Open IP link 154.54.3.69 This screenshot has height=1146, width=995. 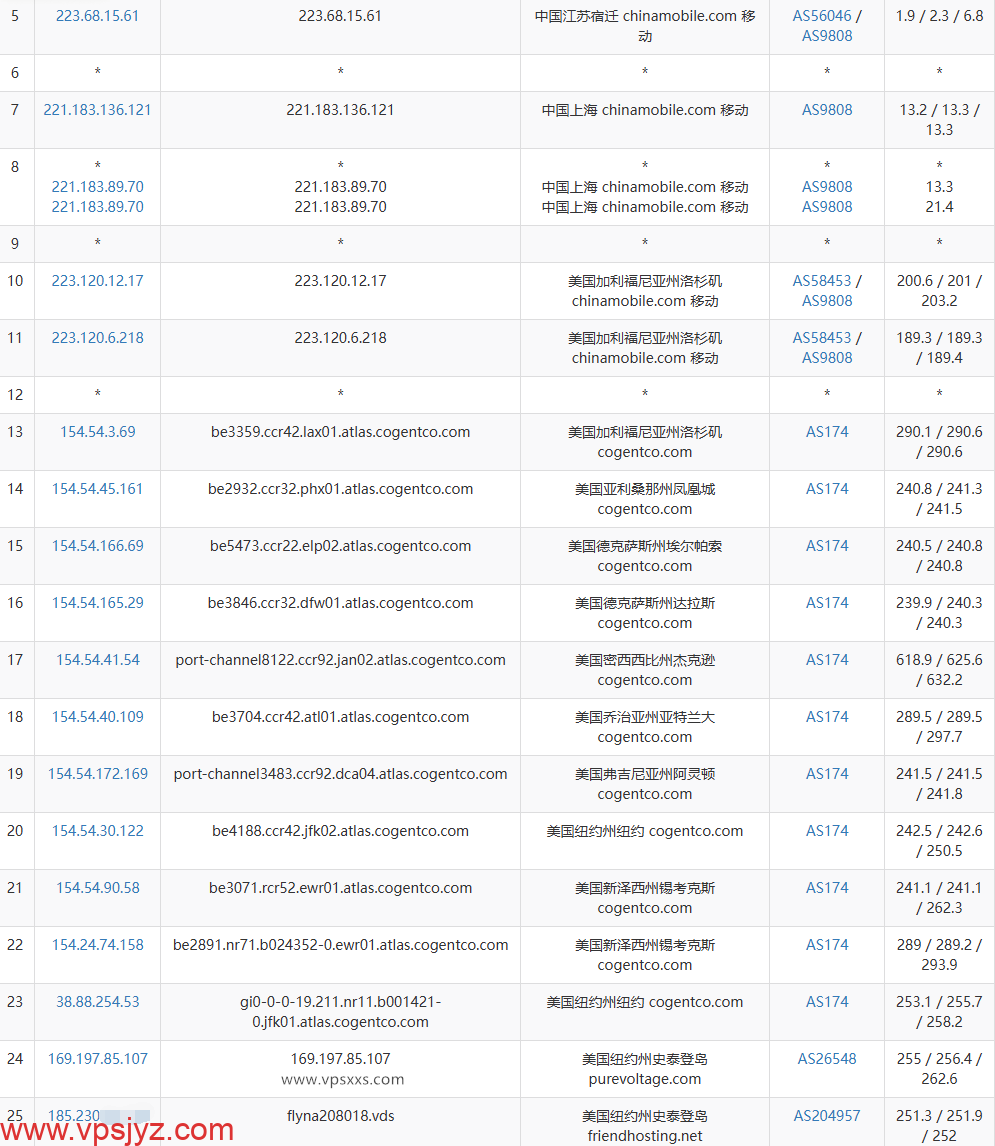(97, 432)
